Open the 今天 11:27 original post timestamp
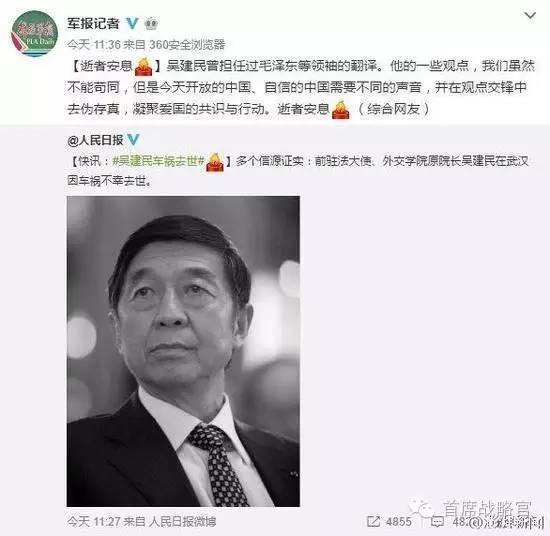 coord(94,522)
